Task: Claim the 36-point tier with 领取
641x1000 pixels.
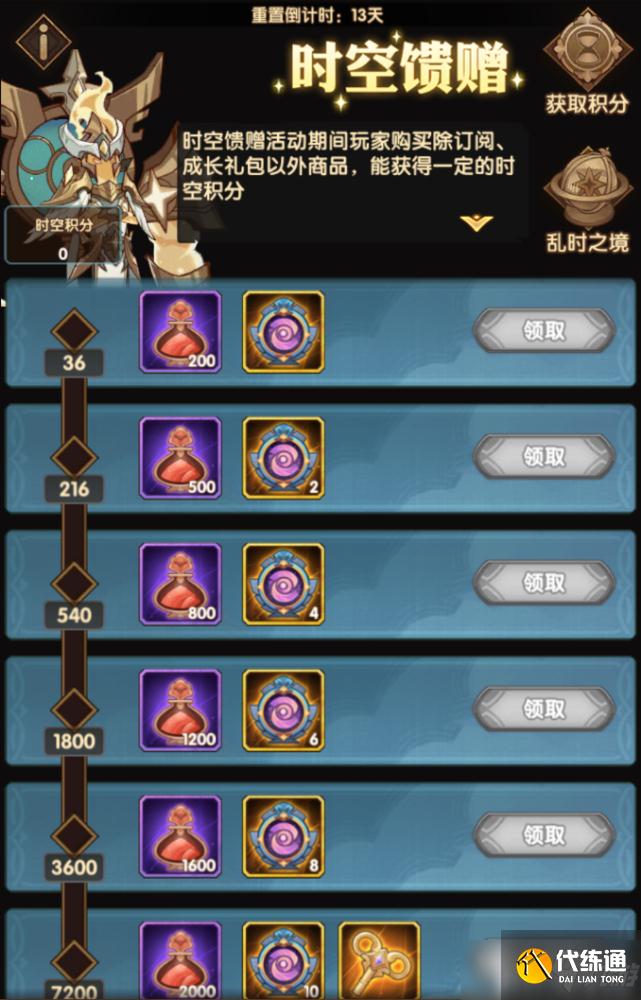Action: point(544,330)
